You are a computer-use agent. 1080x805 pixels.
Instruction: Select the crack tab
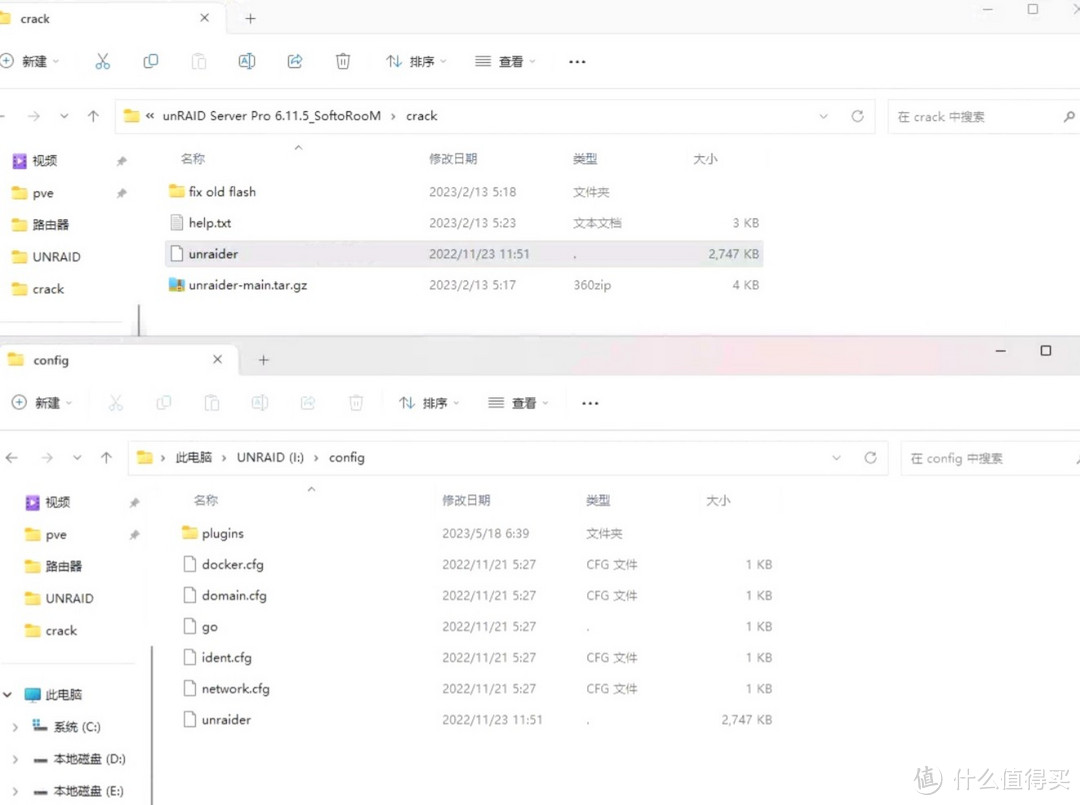[110, 18]
